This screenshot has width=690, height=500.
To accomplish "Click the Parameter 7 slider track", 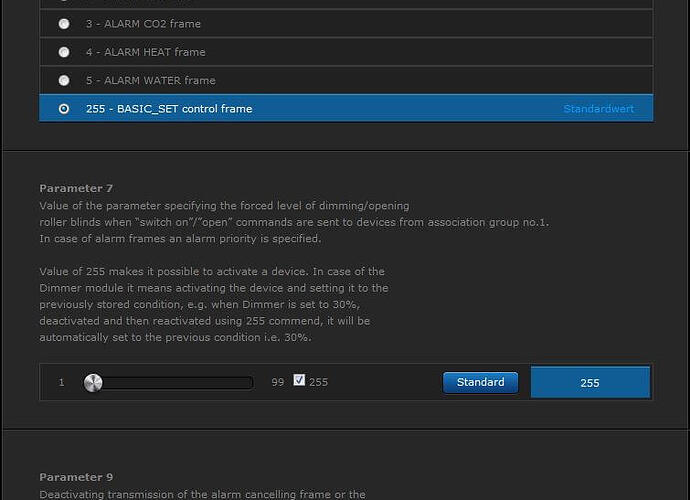I will (169, 383).
